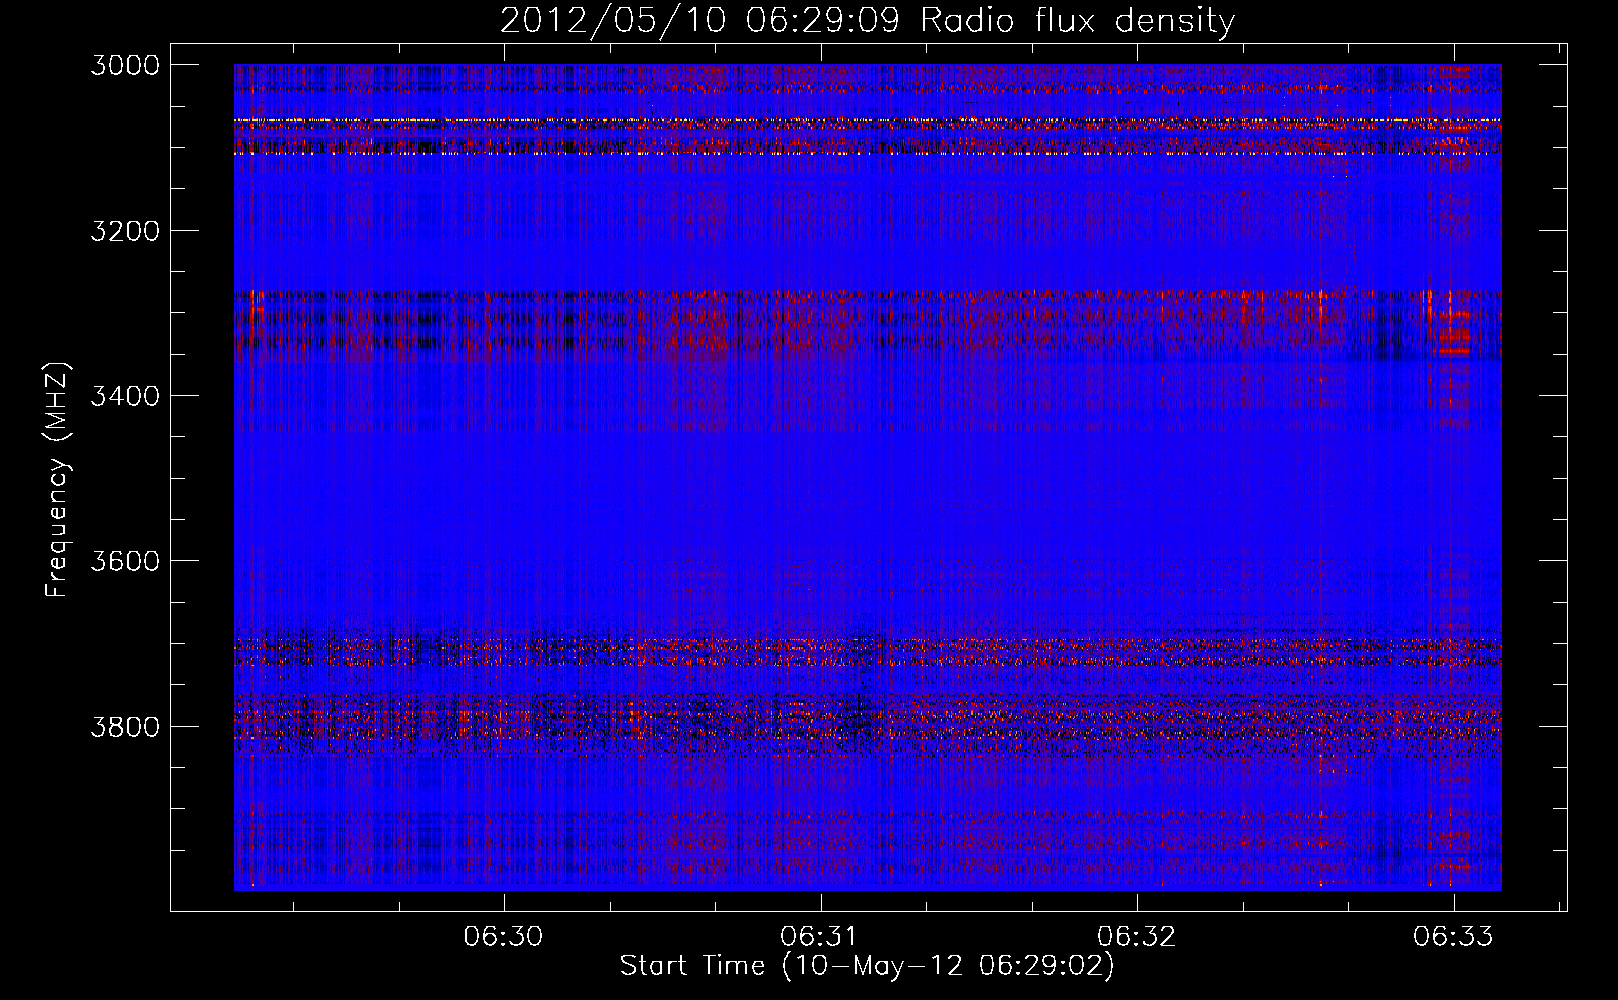Click the "Frequency (MHZ)" axis label
Viewport: 1618px width, 1000px height.
57,480
